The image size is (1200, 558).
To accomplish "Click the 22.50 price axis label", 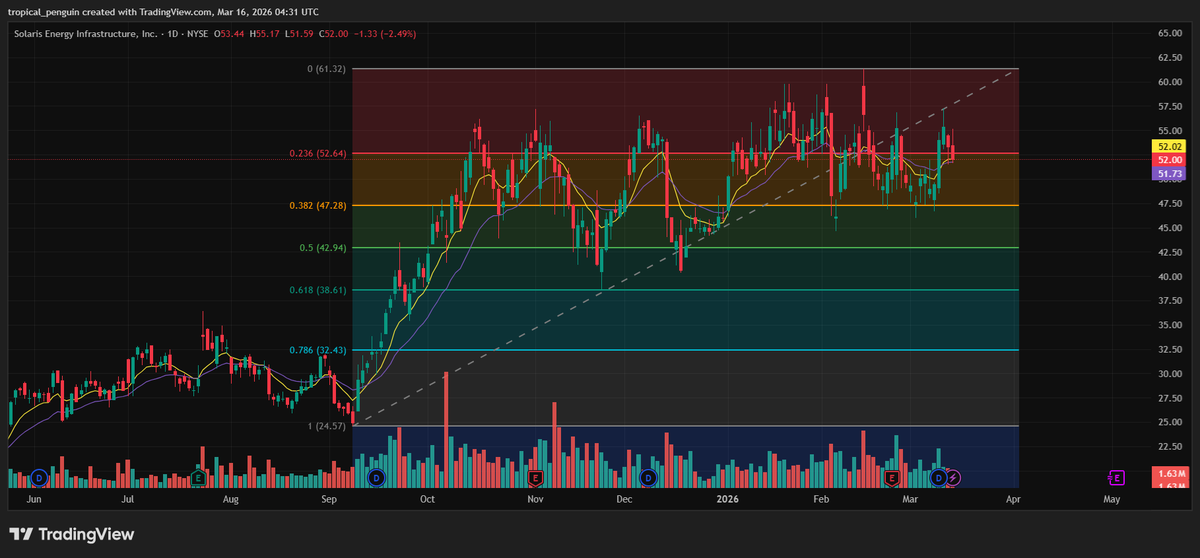I will 1170,446.
